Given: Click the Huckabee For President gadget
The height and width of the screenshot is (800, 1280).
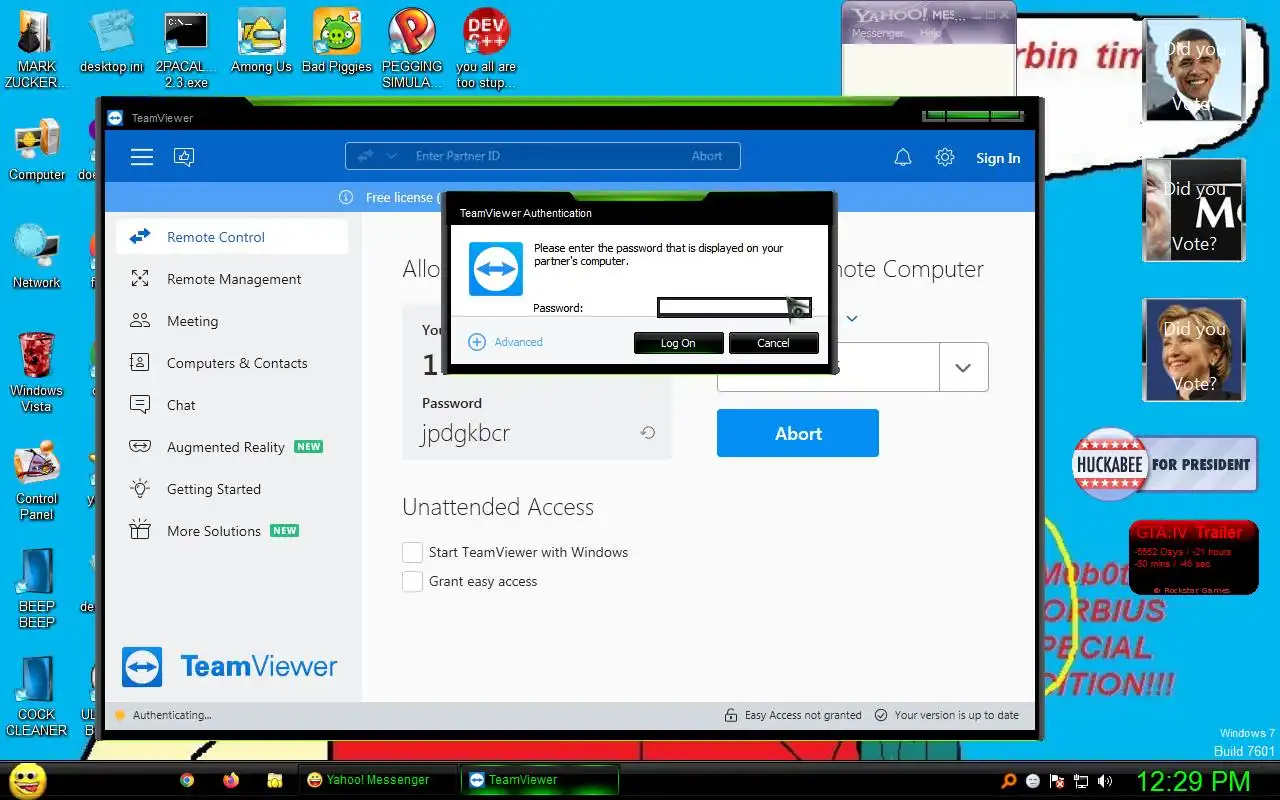Looking at the screenshot, I should 1164,464.
